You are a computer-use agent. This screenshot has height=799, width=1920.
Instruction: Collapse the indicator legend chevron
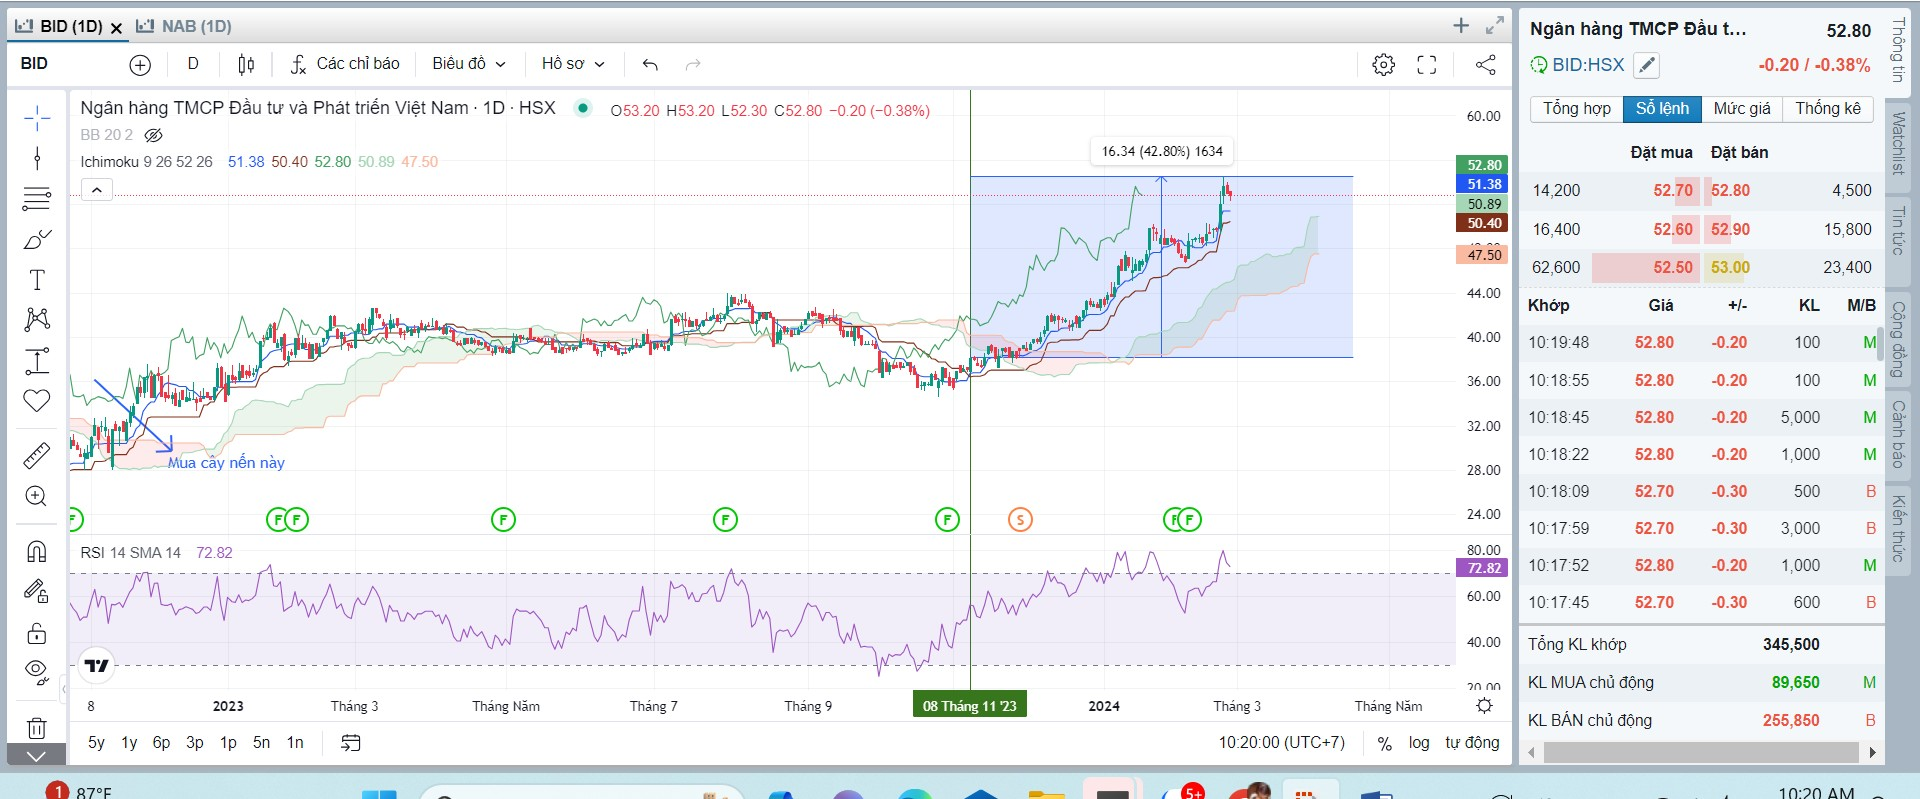coord(97,190)
